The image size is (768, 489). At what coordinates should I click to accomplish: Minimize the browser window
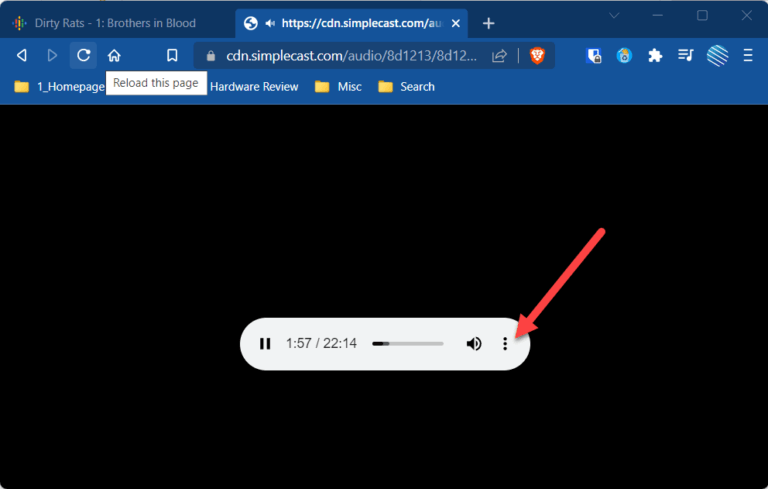(657, 16)
